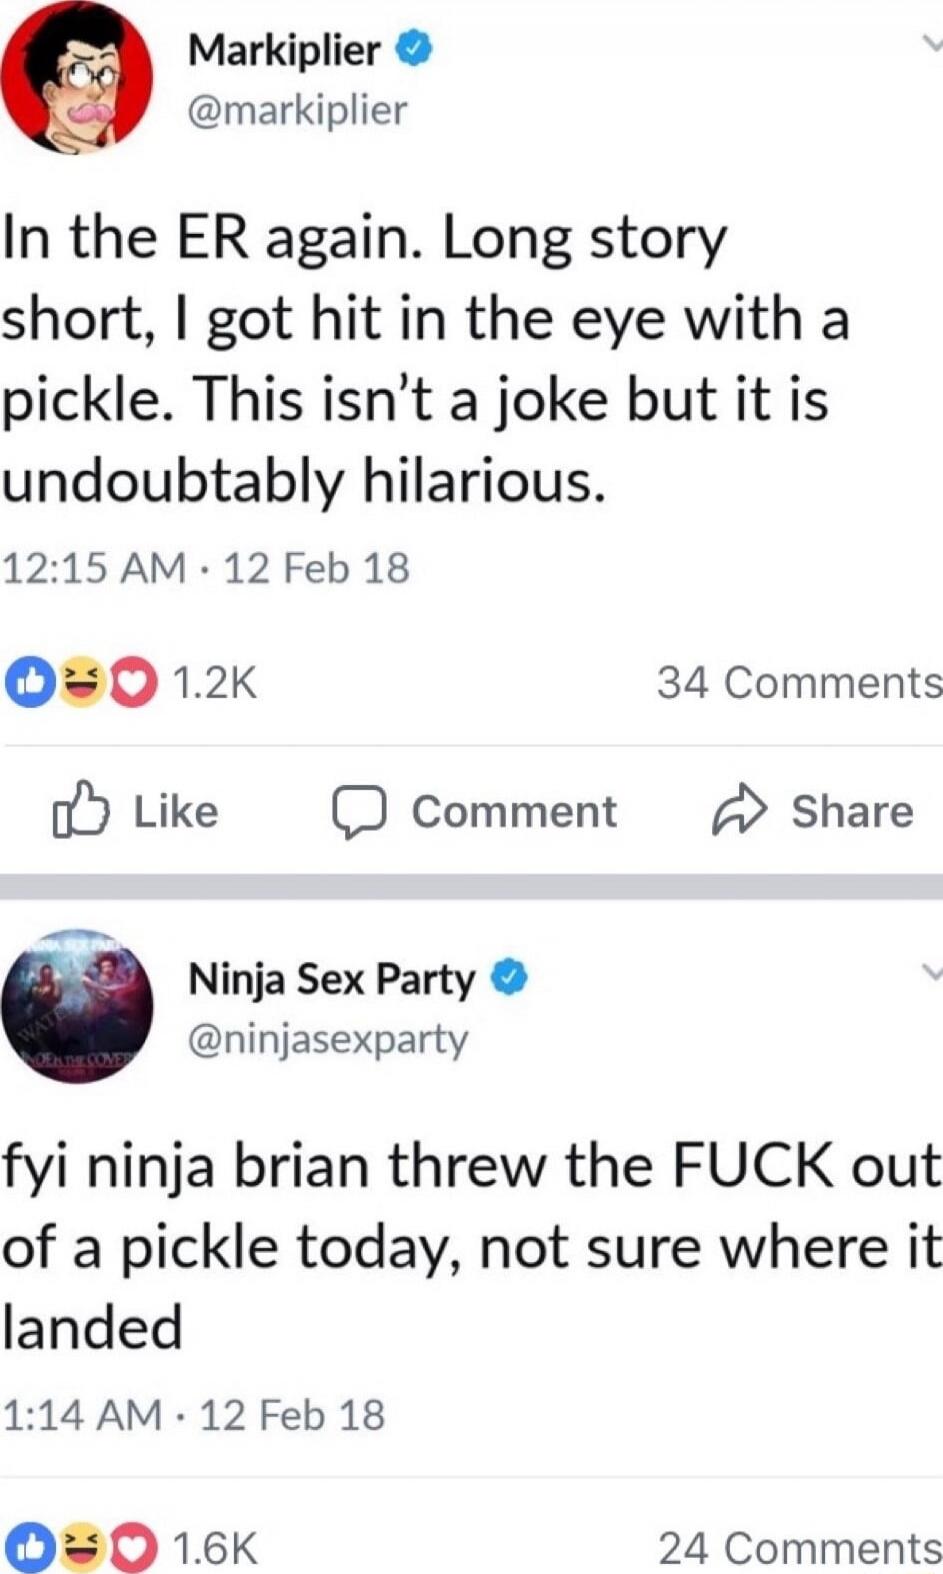Click the verified badge next to Markiplier
943x1574 pixels.
tap(413, 48)
